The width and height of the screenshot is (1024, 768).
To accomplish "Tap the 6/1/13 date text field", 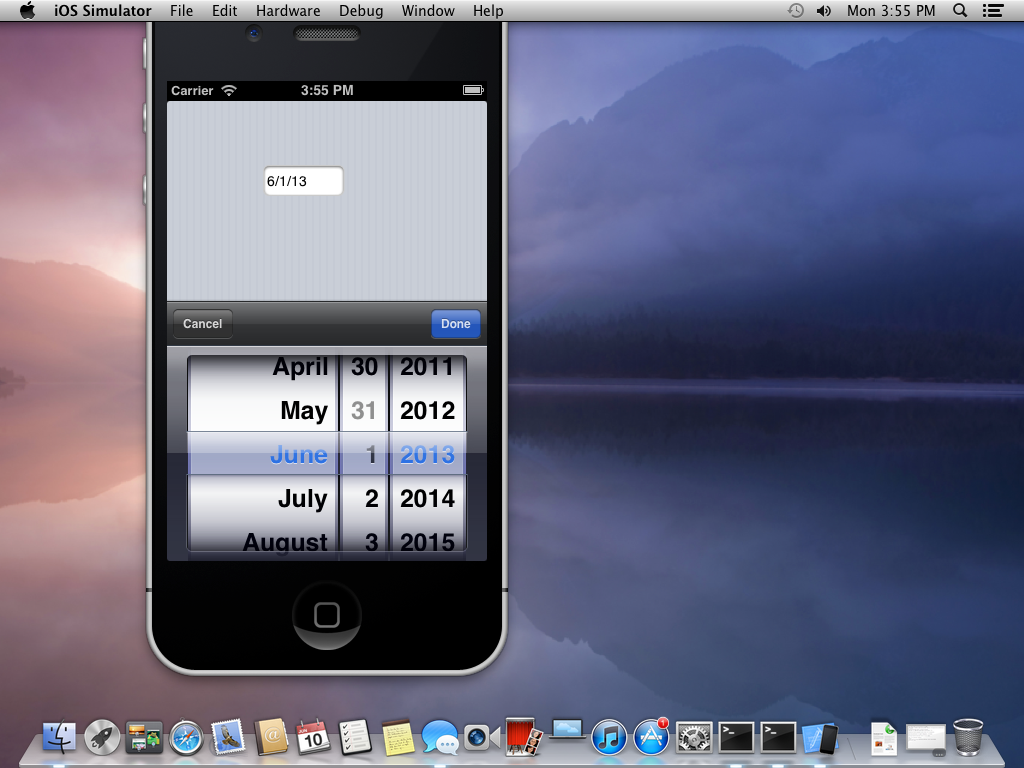I will 304,181.
